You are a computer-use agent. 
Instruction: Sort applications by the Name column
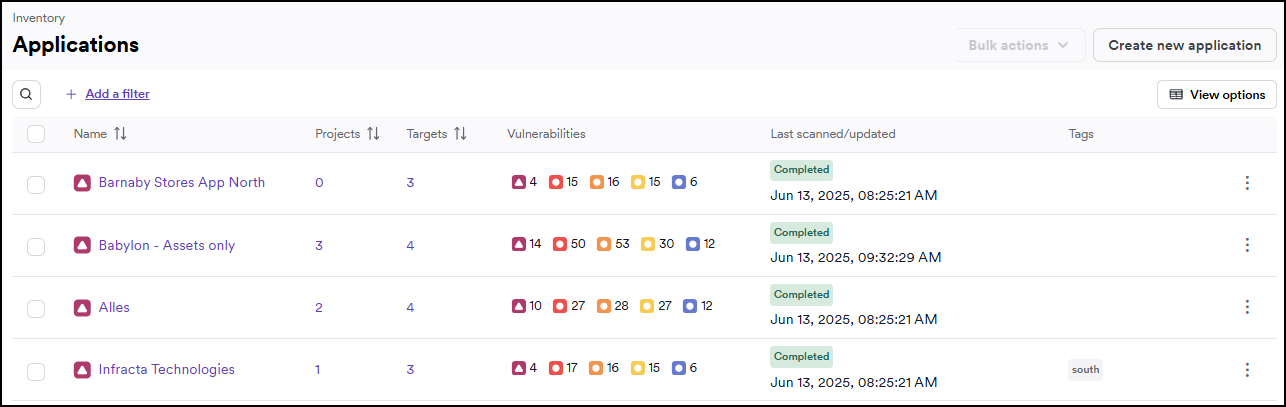[120, 134]
